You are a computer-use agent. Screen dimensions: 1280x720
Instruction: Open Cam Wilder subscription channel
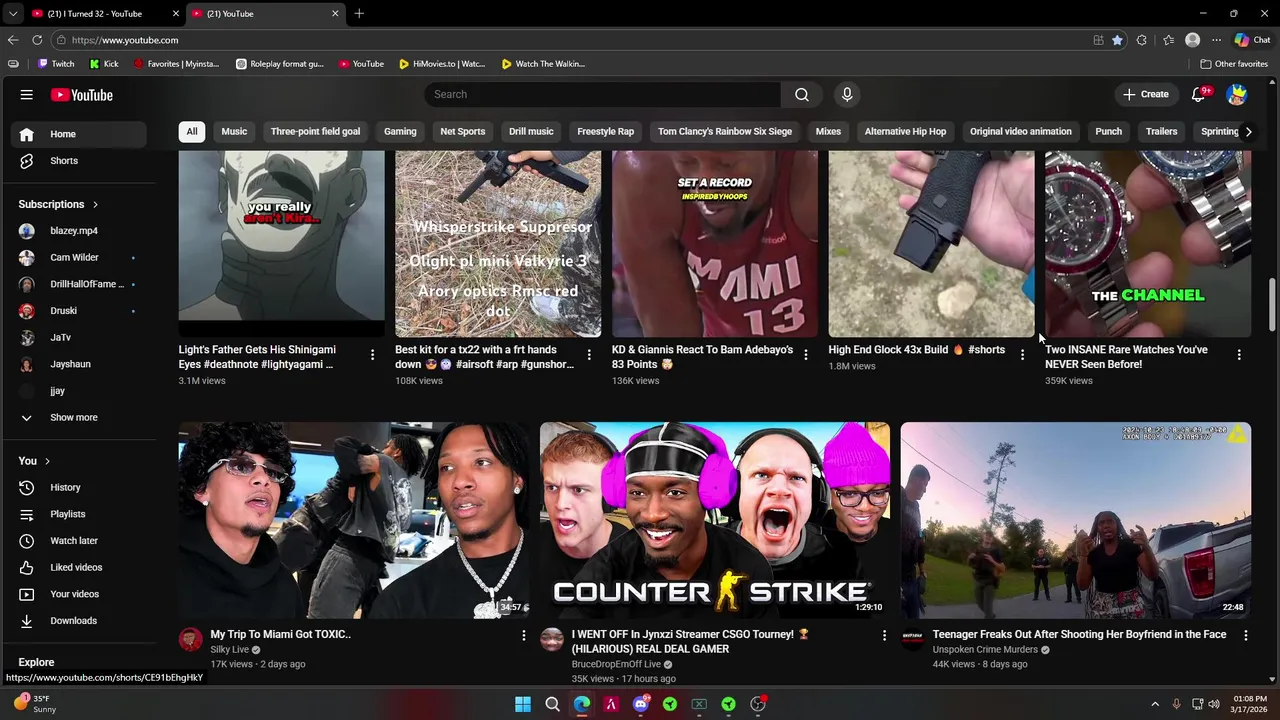click(x=75, y=258)
